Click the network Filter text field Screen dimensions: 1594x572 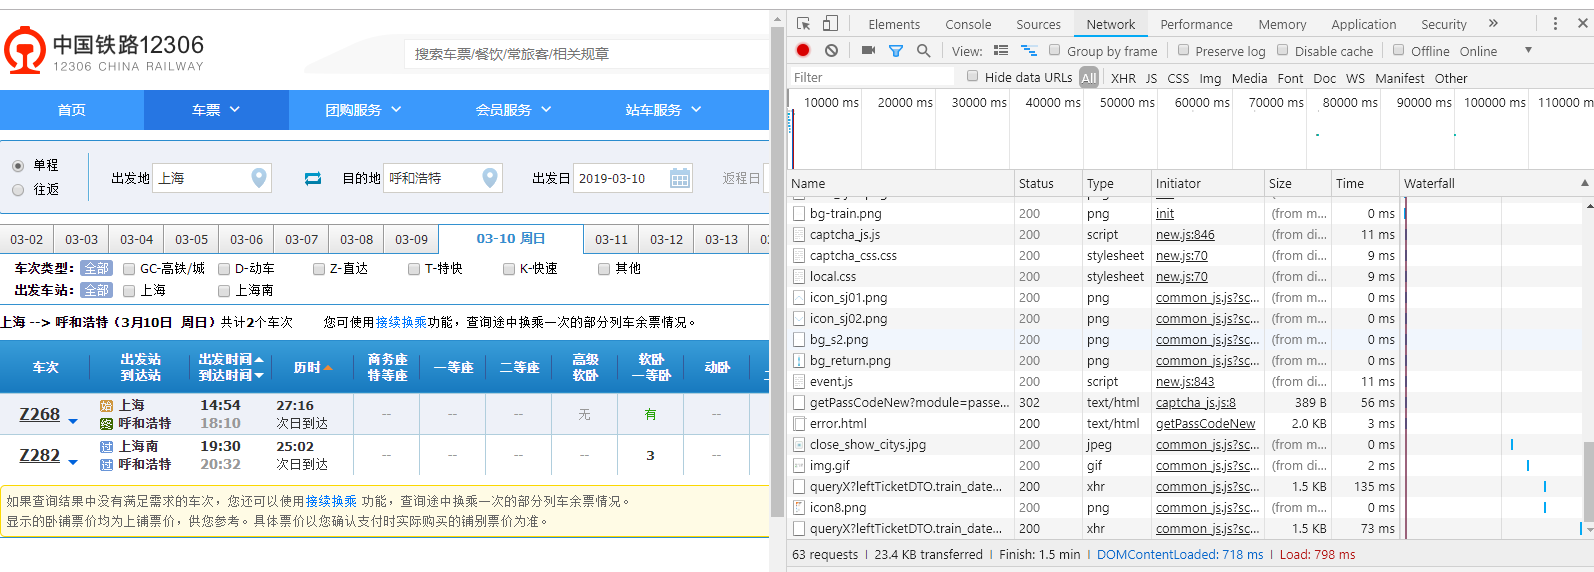coord(873,77)
